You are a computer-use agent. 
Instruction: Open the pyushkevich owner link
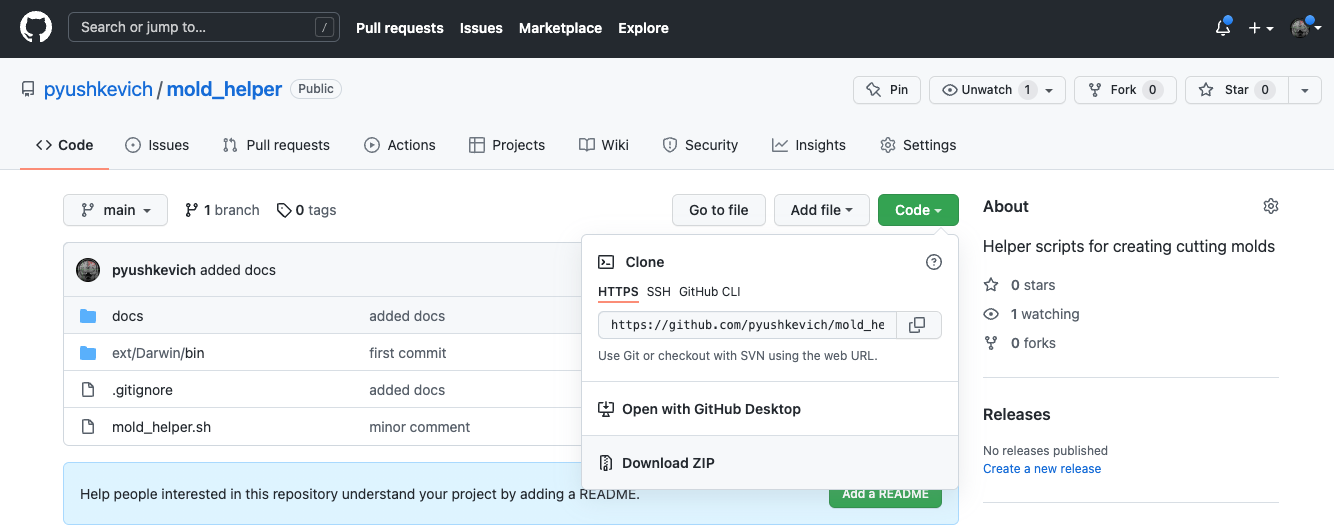(x=98, y=89)
